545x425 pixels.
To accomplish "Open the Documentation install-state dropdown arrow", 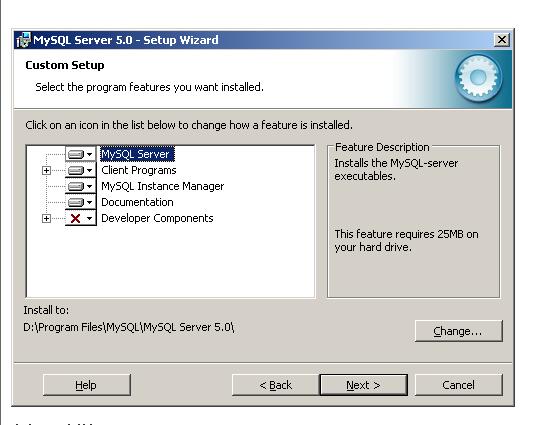I will [x=90, y=202].
